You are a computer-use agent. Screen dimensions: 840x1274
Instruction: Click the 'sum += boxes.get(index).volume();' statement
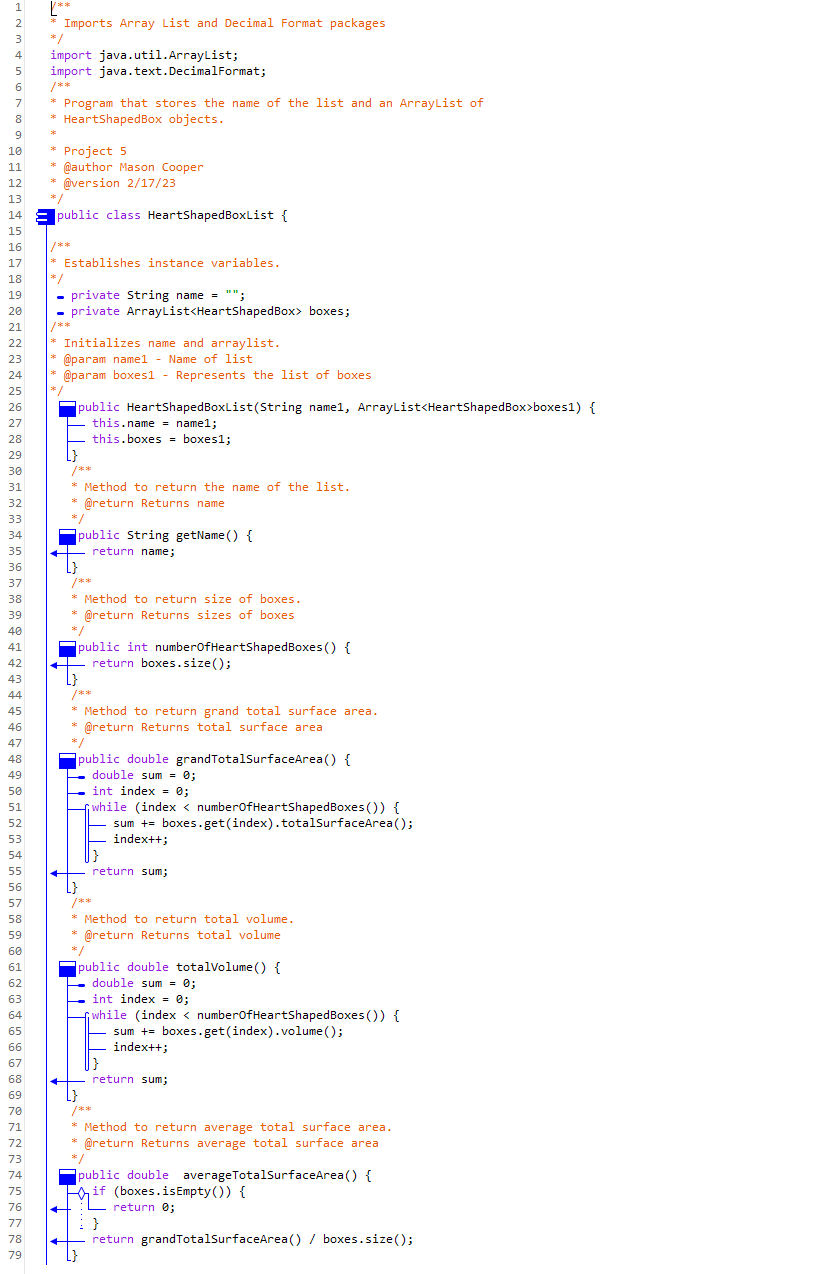[x=228, y=1031]
